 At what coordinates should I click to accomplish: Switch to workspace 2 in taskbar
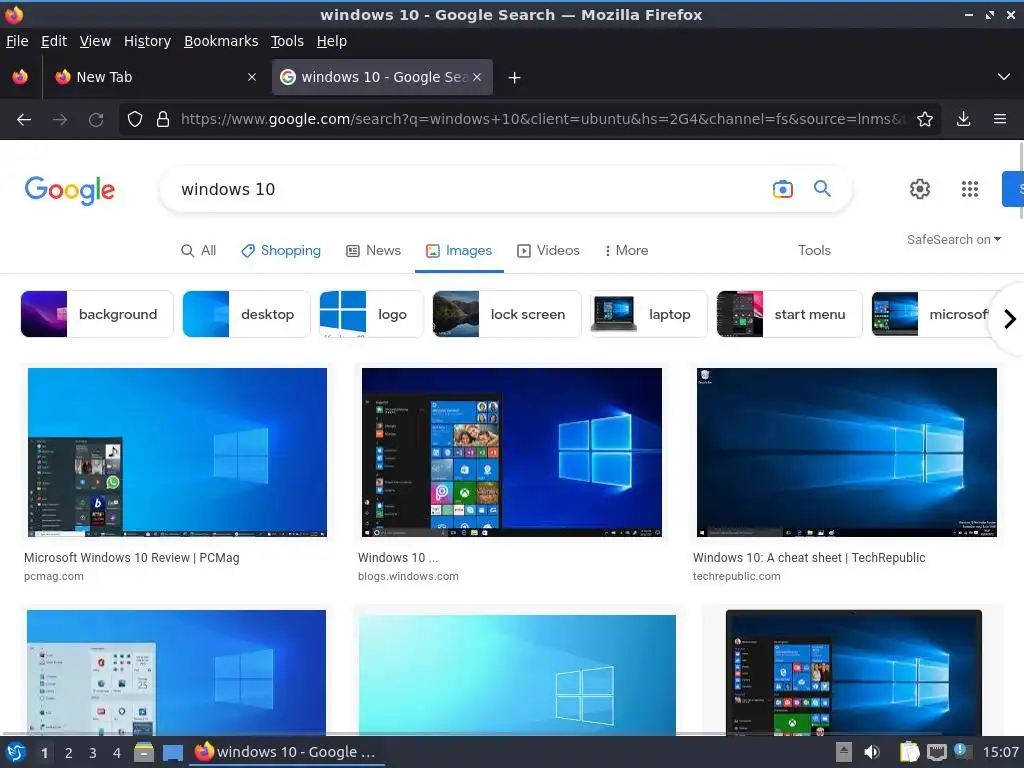pyautogui.click(x=69, y=753)
